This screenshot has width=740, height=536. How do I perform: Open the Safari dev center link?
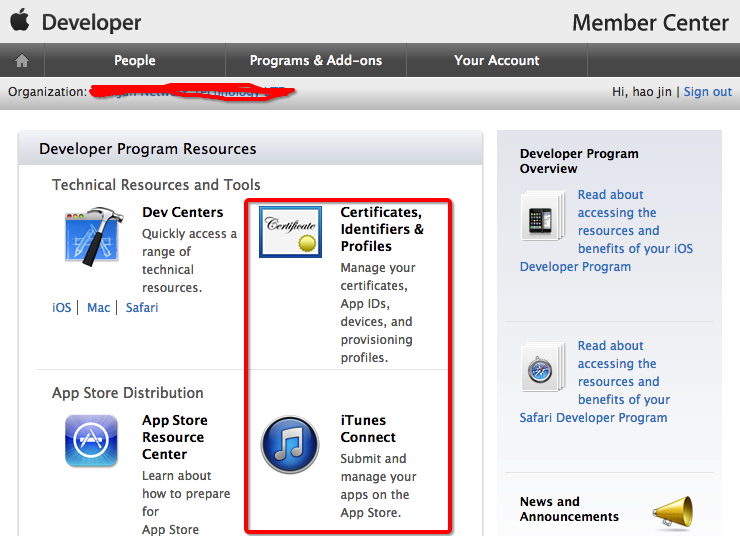(142, 308)
